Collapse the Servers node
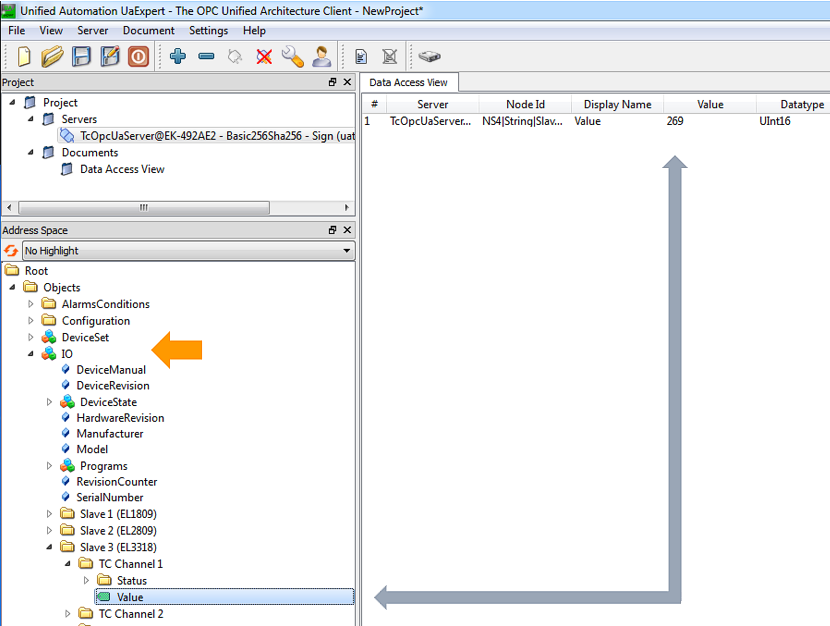The image size is (830, 626). tap(31, 119)
